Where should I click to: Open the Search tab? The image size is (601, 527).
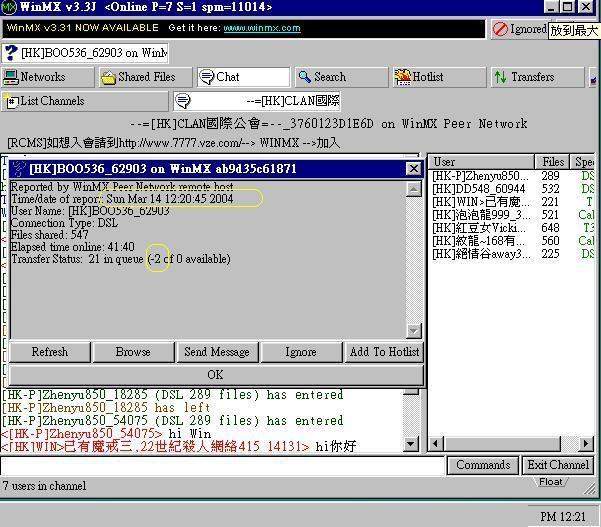click(x=341, y=77)
